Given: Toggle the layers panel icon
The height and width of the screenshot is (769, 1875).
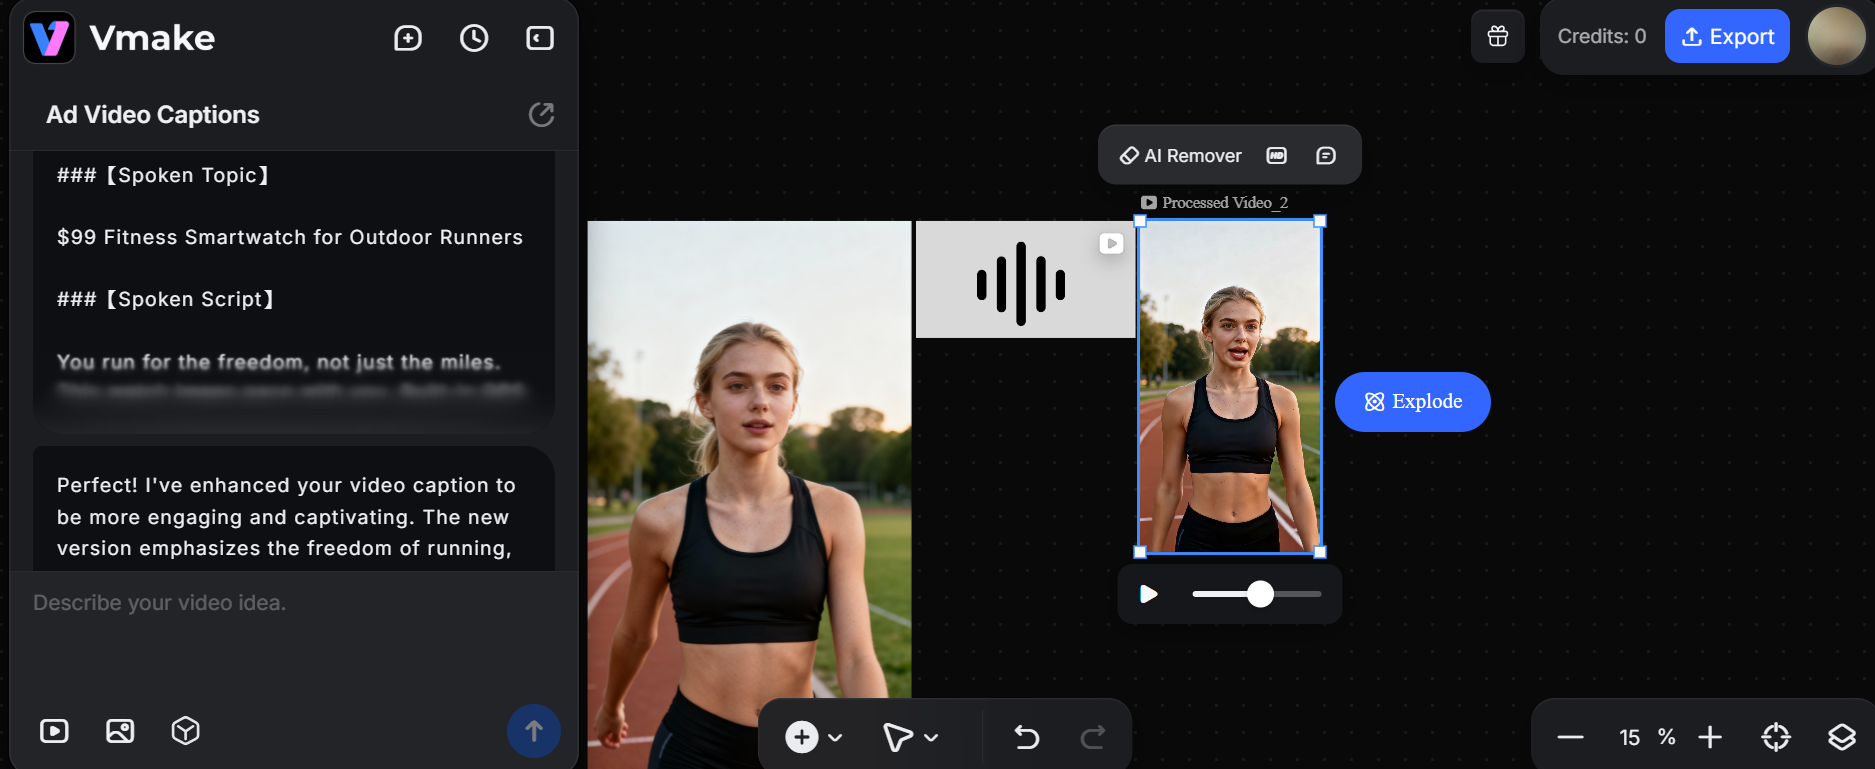Looking at the screenshot, I should click(1841, 737).
